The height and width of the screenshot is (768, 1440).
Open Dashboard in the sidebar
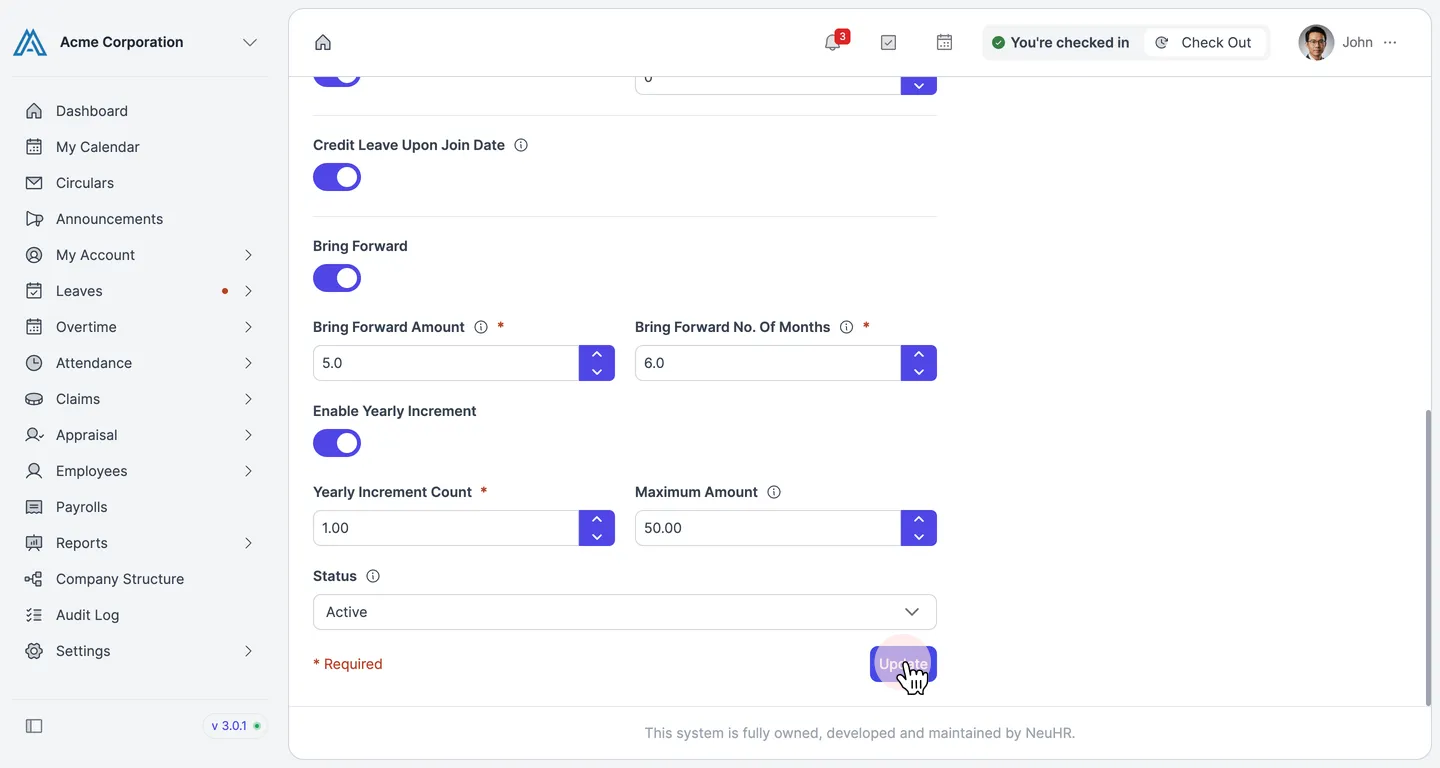click(140, 111)
